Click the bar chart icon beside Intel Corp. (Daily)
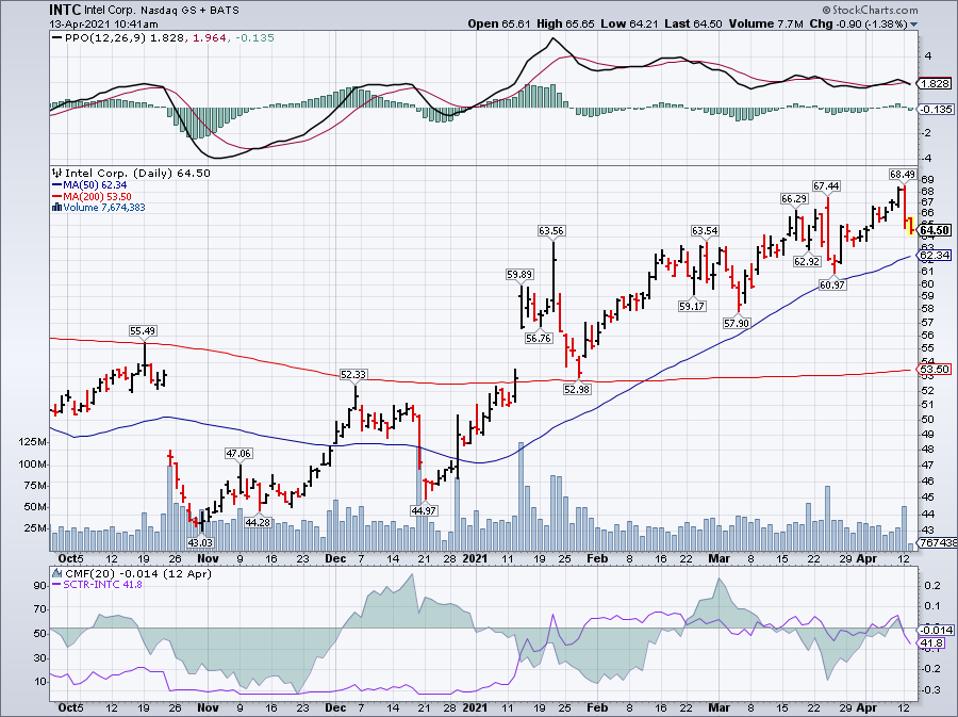 pyautogui.click(x=58, y=173)
